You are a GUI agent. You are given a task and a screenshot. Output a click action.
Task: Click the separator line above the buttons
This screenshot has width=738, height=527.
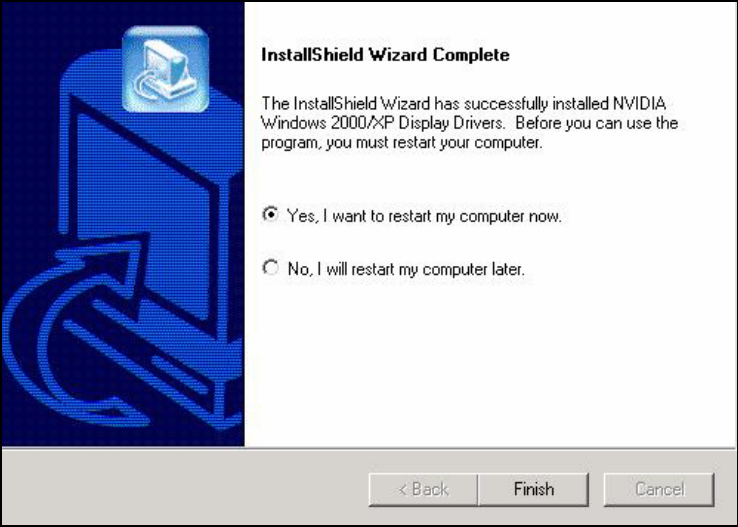coord(369,447)
